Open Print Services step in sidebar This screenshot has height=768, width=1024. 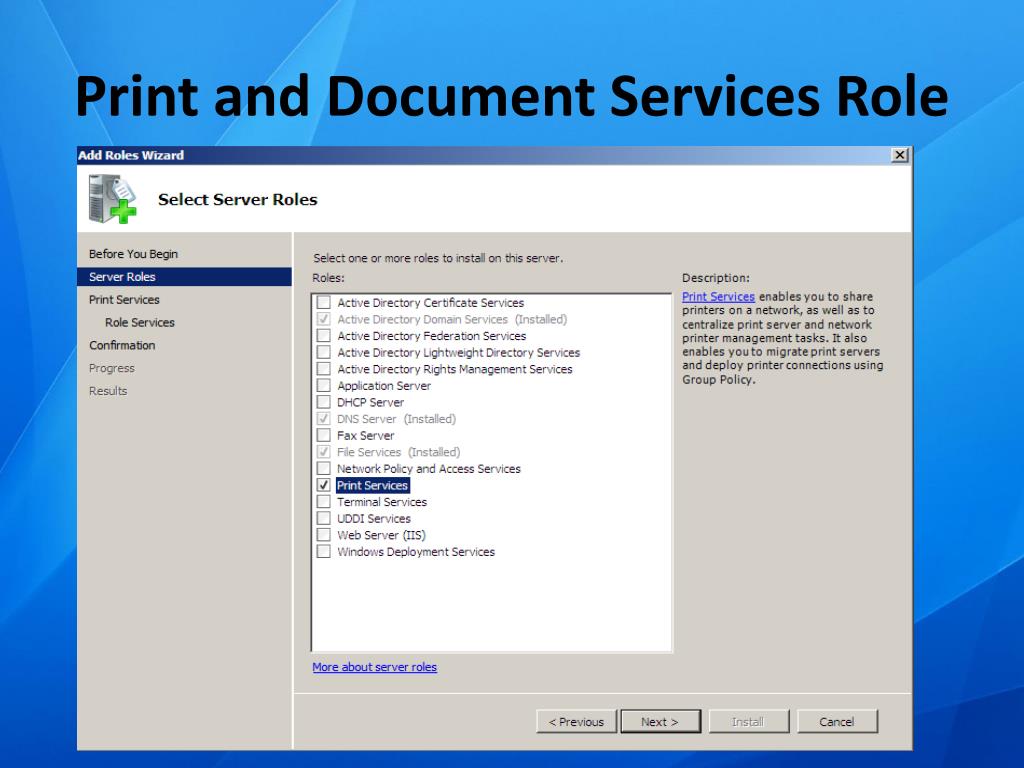pos(124,299)
